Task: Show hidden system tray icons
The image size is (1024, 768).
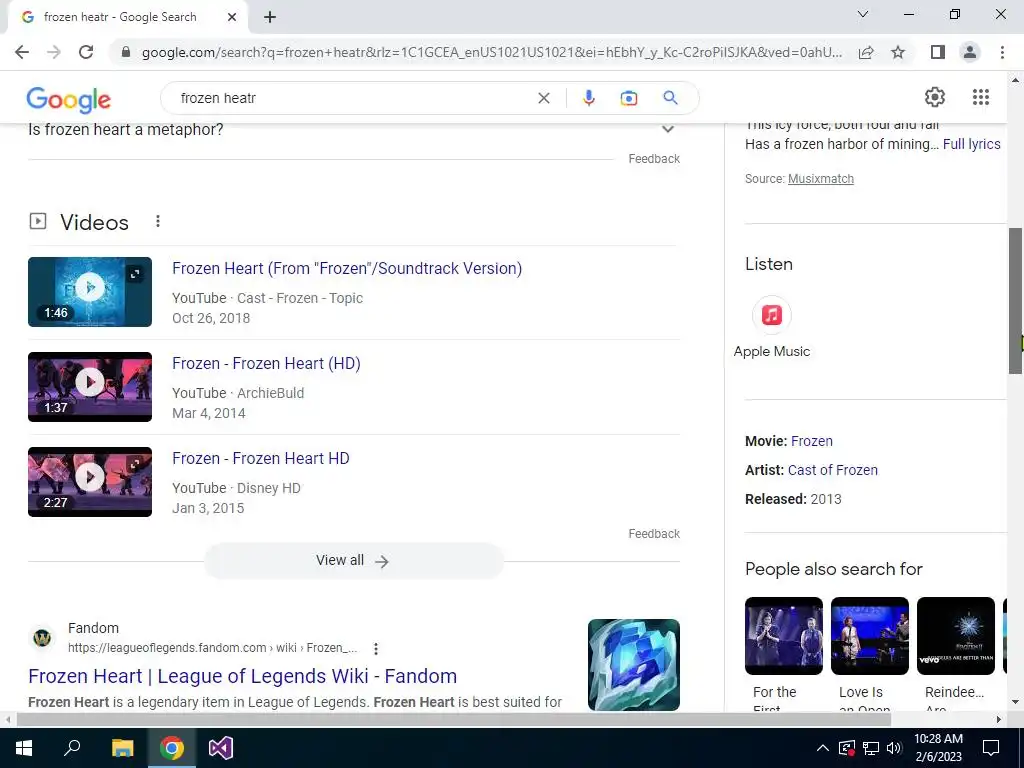Action: coord(823,748)
